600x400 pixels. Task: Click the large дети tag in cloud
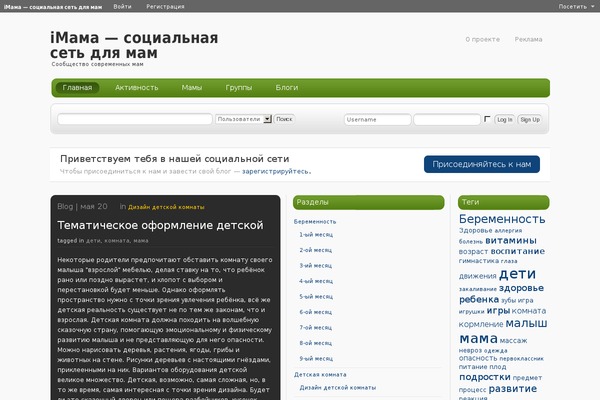tap(517, 274)
